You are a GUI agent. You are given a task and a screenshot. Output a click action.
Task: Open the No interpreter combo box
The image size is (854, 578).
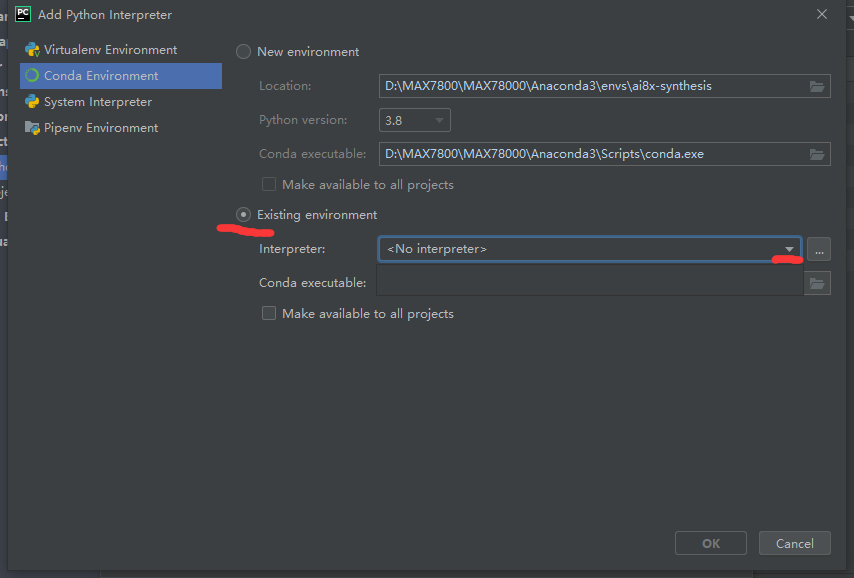pos(580,249)
